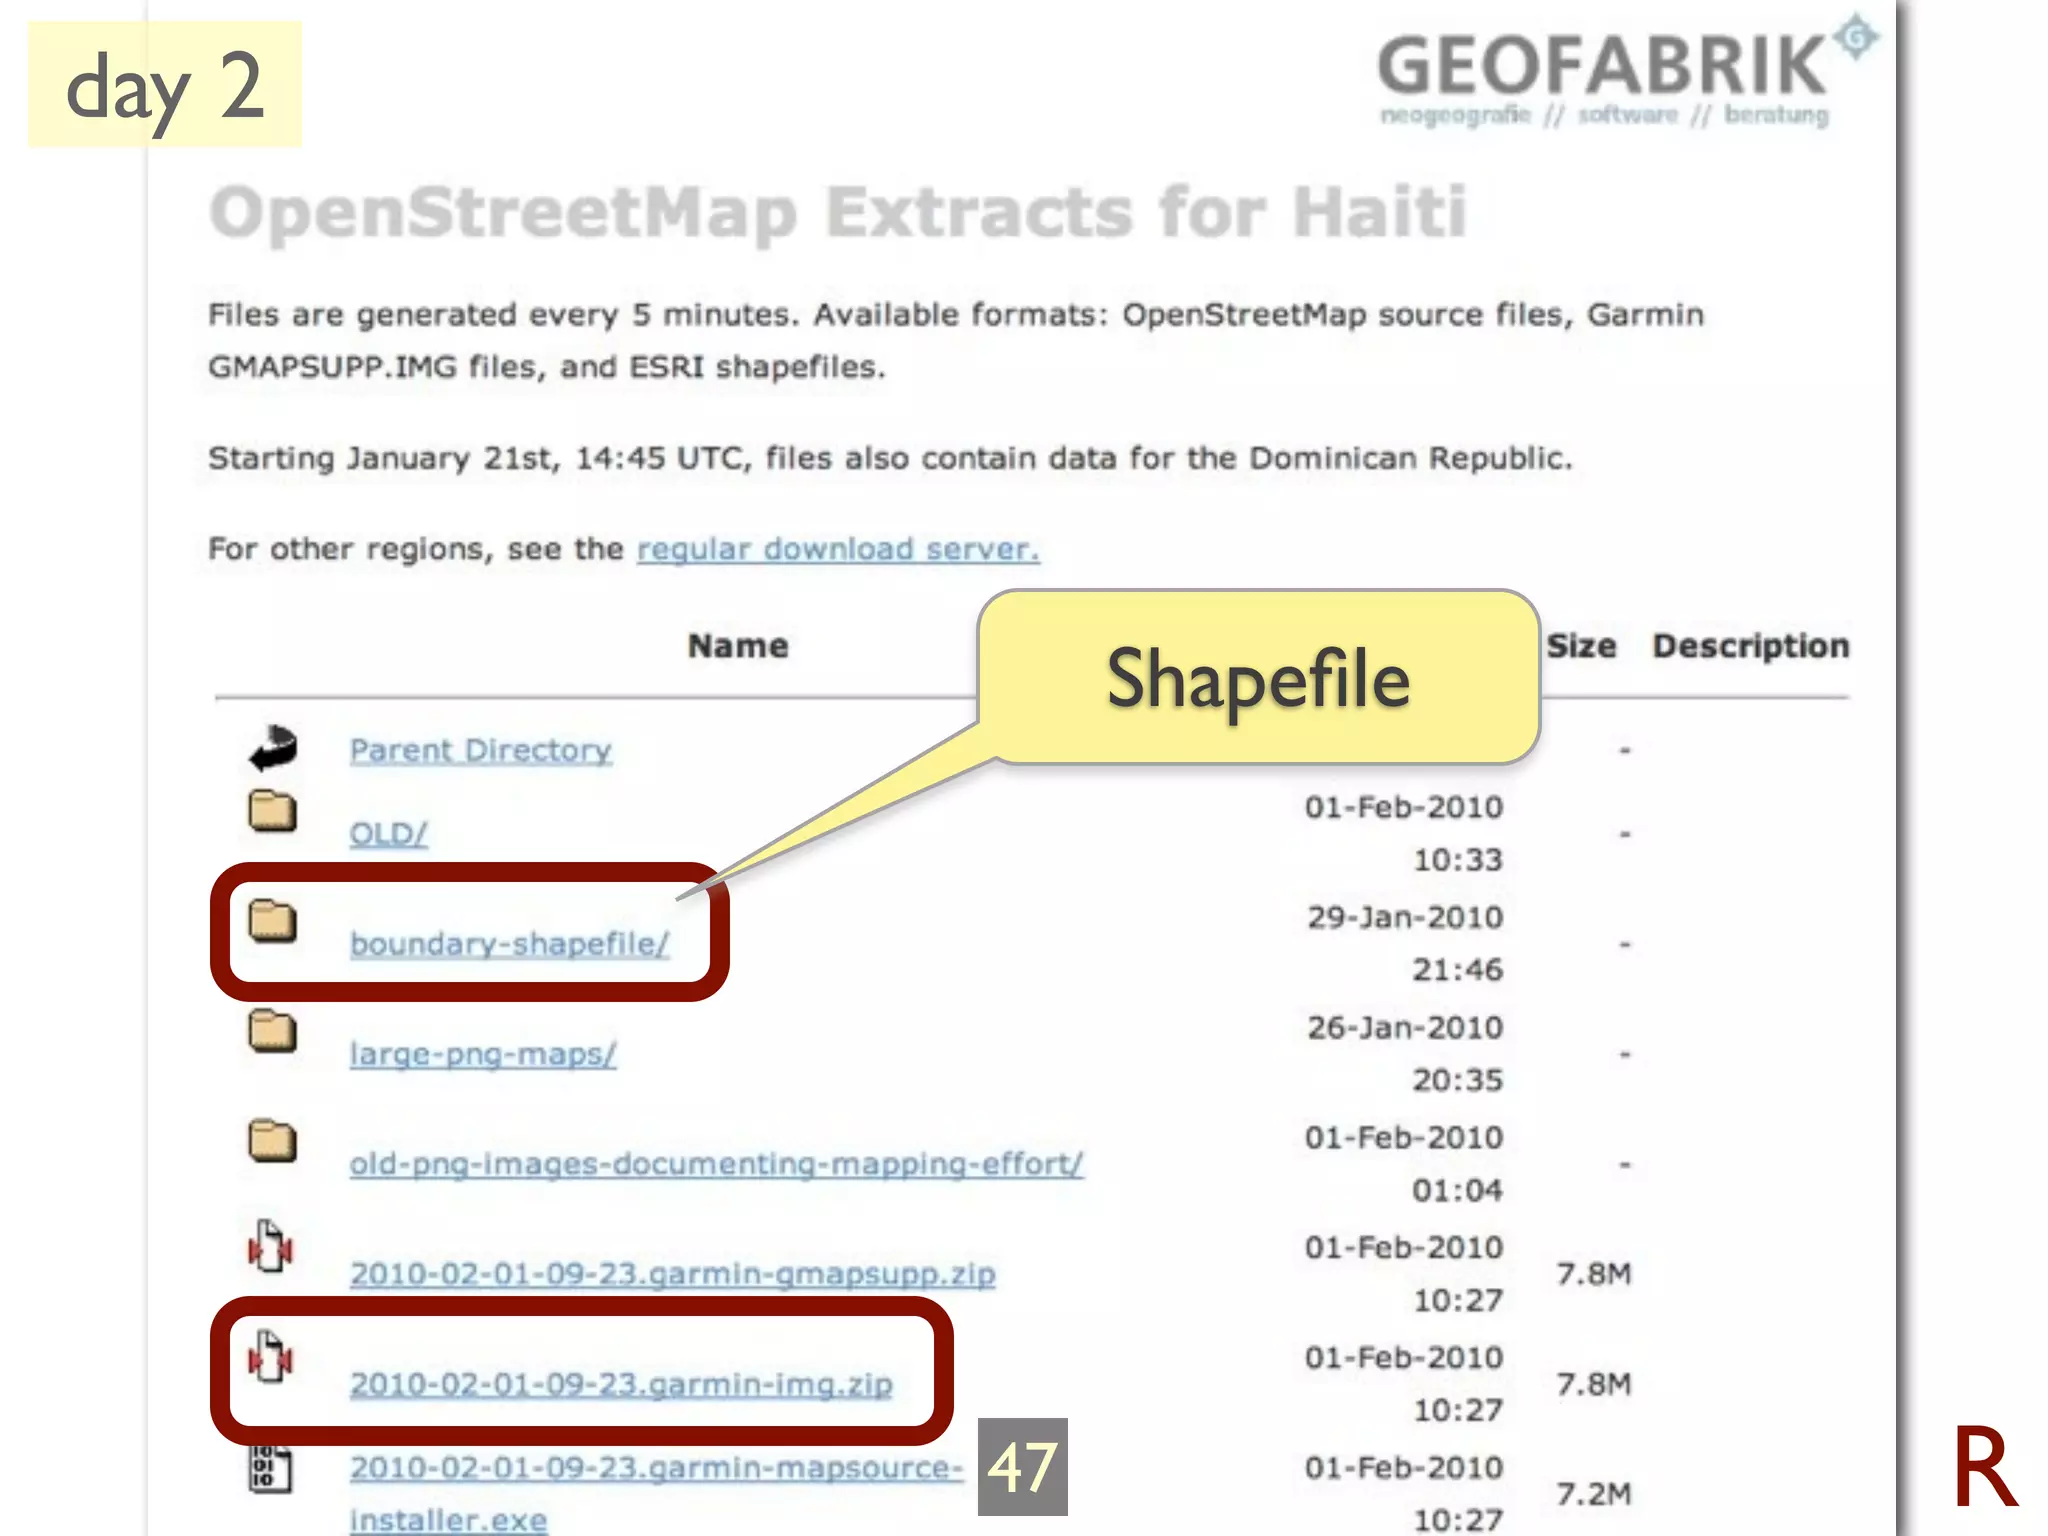Open the boundary-shapefile/ directory link

tap(509, 943)
